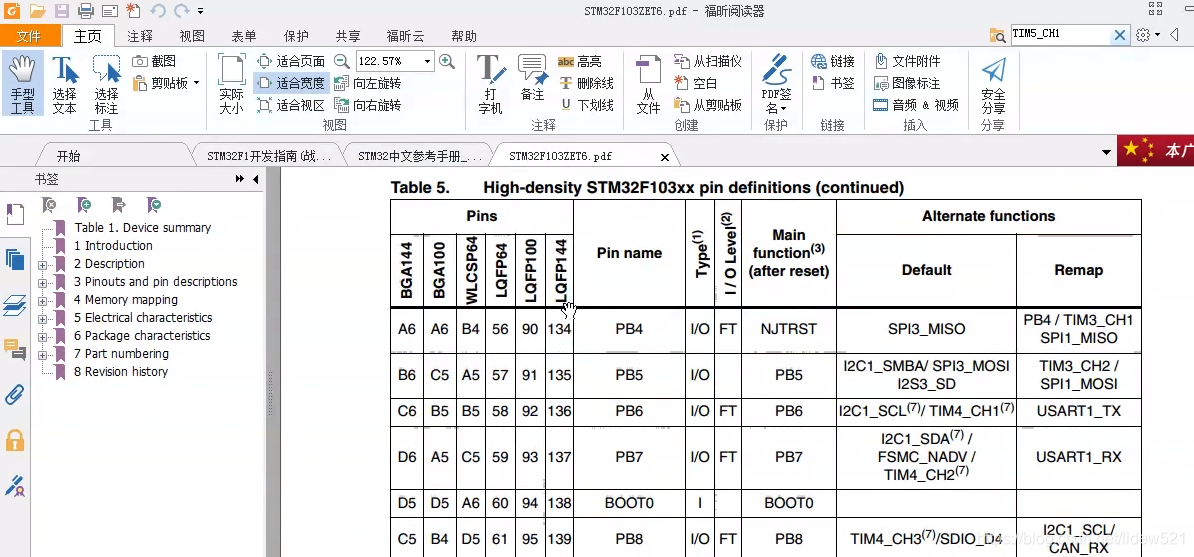Attach a file (文件附件)
Image resolution: width=1194 pixels, height=557 pixels.
[x=908, y=61]
